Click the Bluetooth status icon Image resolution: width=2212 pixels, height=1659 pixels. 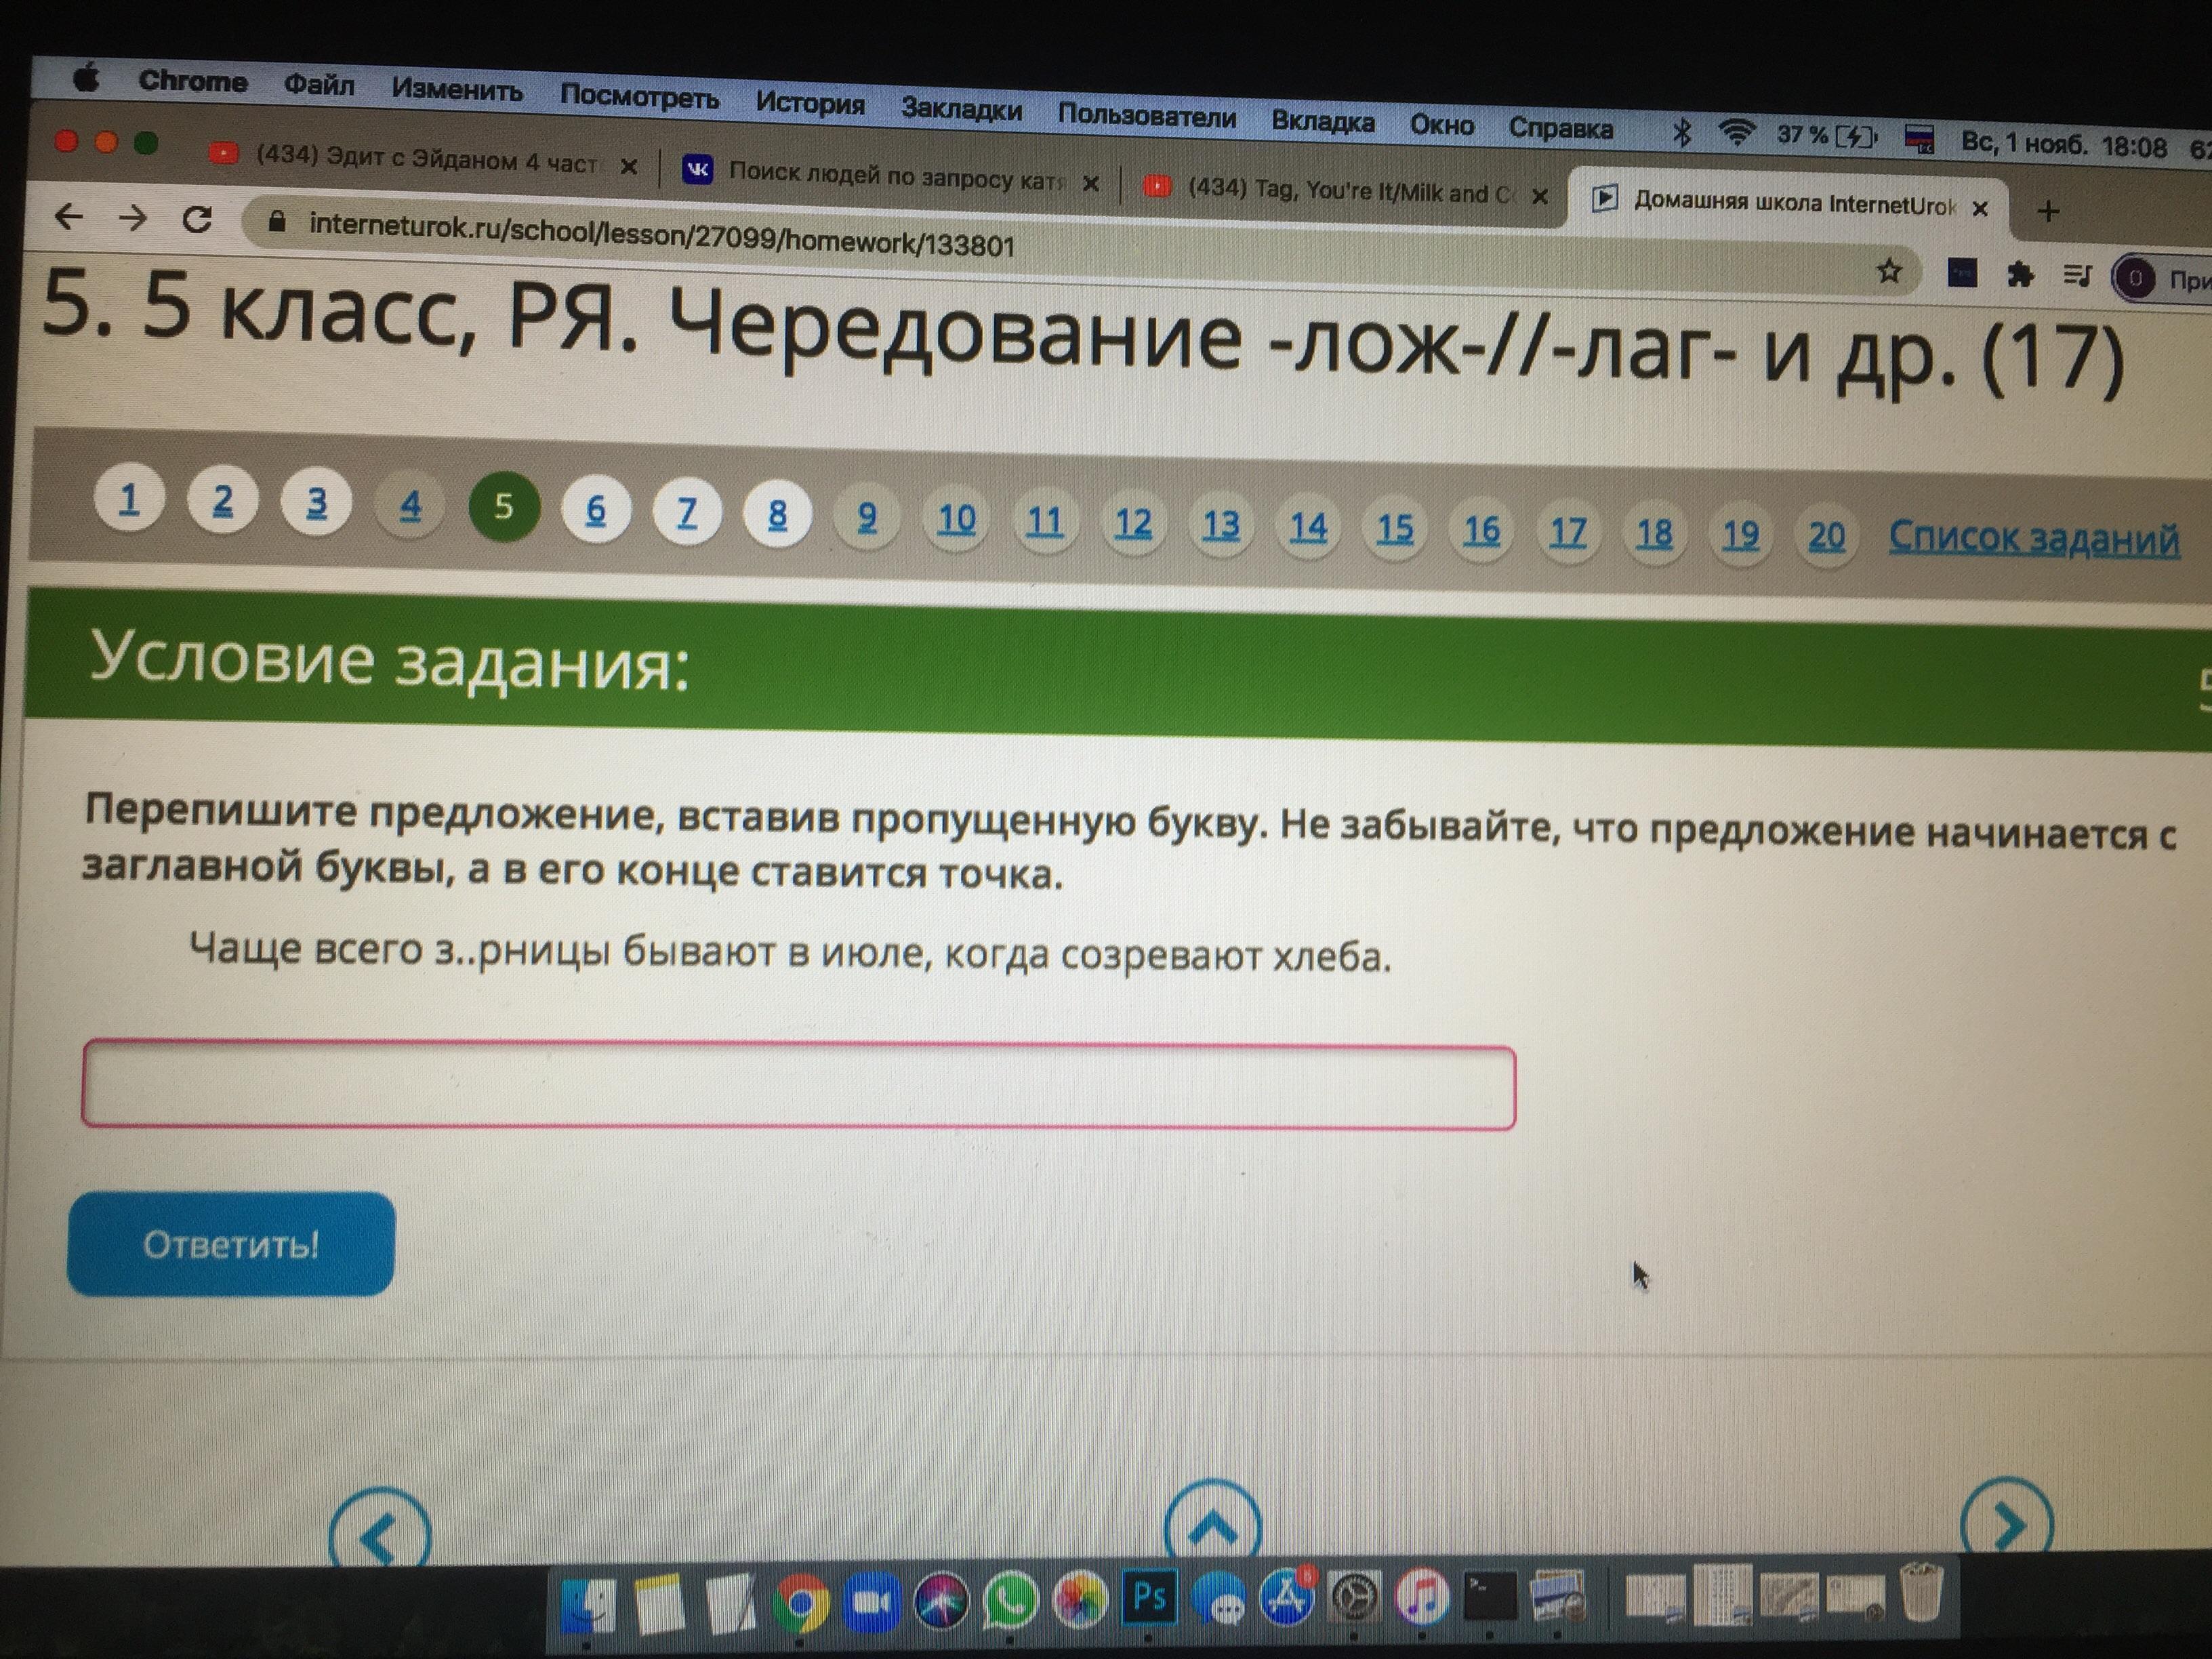1682,132
